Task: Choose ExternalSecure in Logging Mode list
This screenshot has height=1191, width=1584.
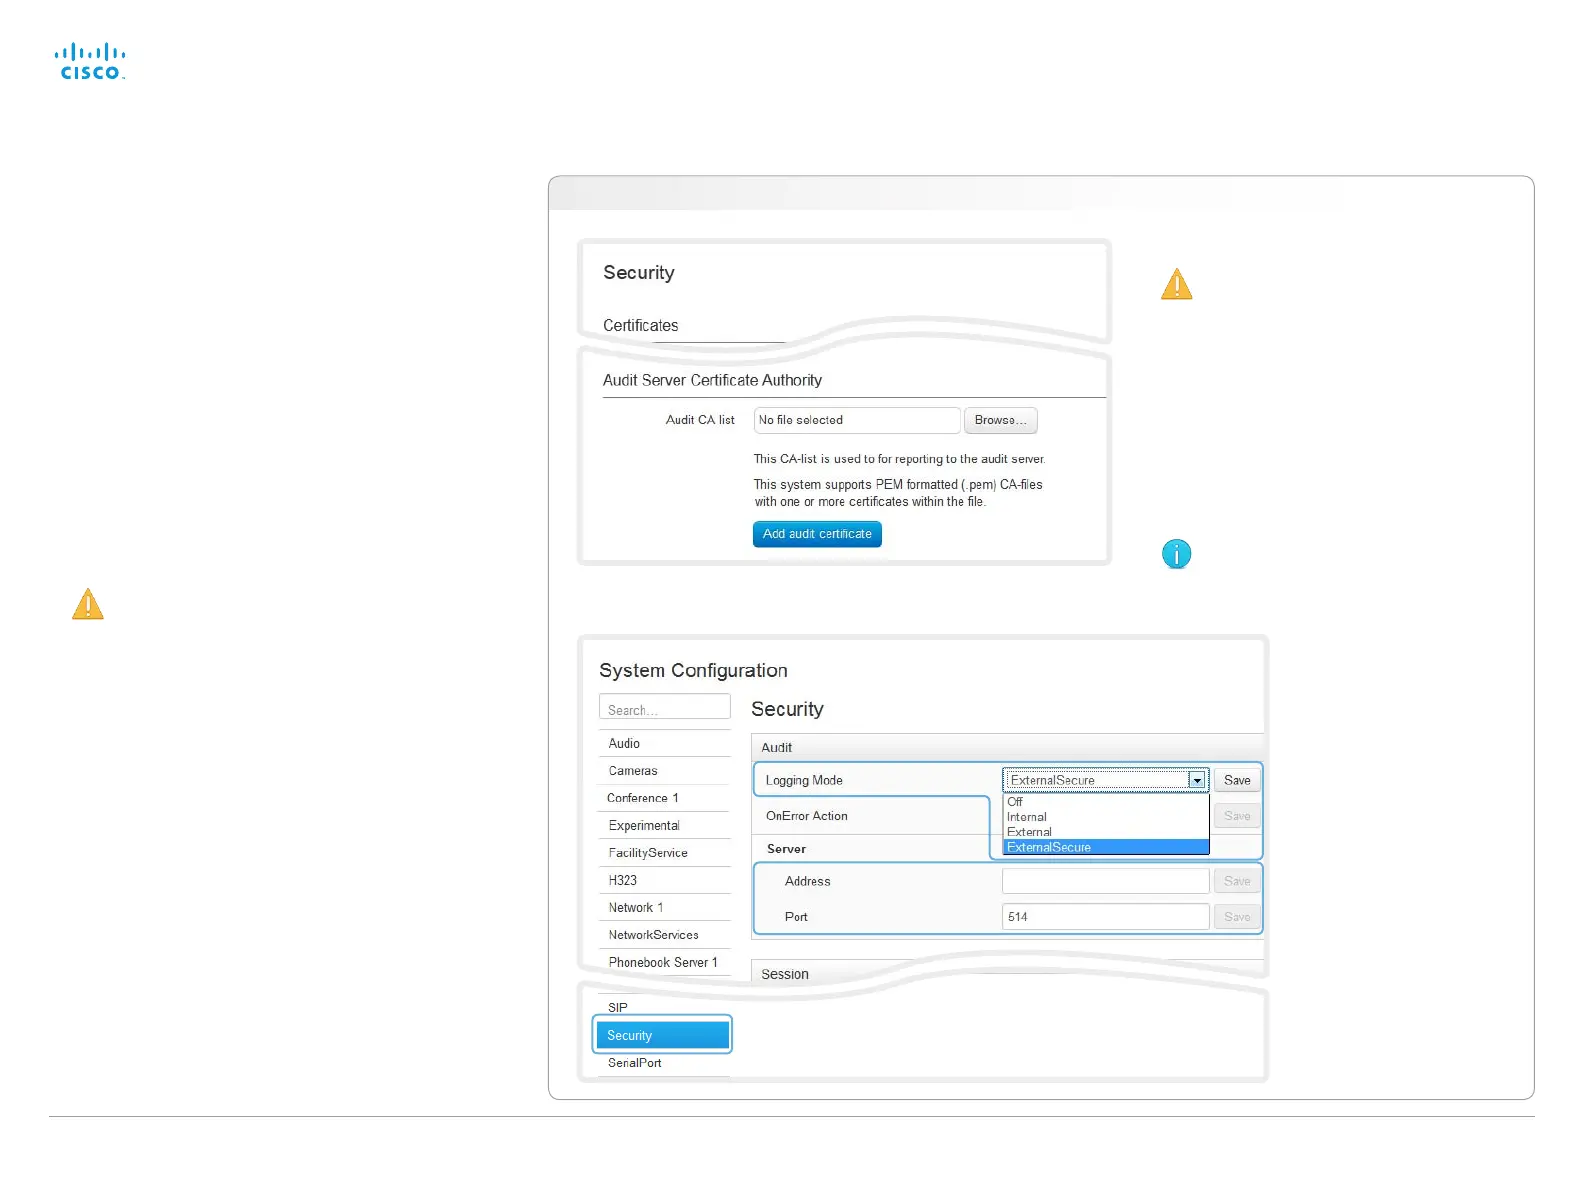Action: pyautogui.click(x=1105, y=847)
